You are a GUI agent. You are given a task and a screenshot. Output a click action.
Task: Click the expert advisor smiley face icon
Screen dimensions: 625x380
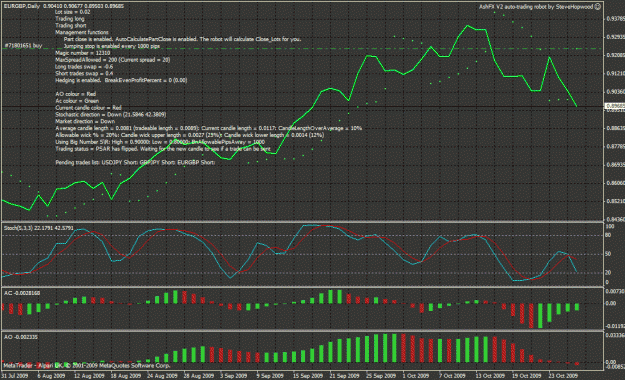tap(597, 6)
